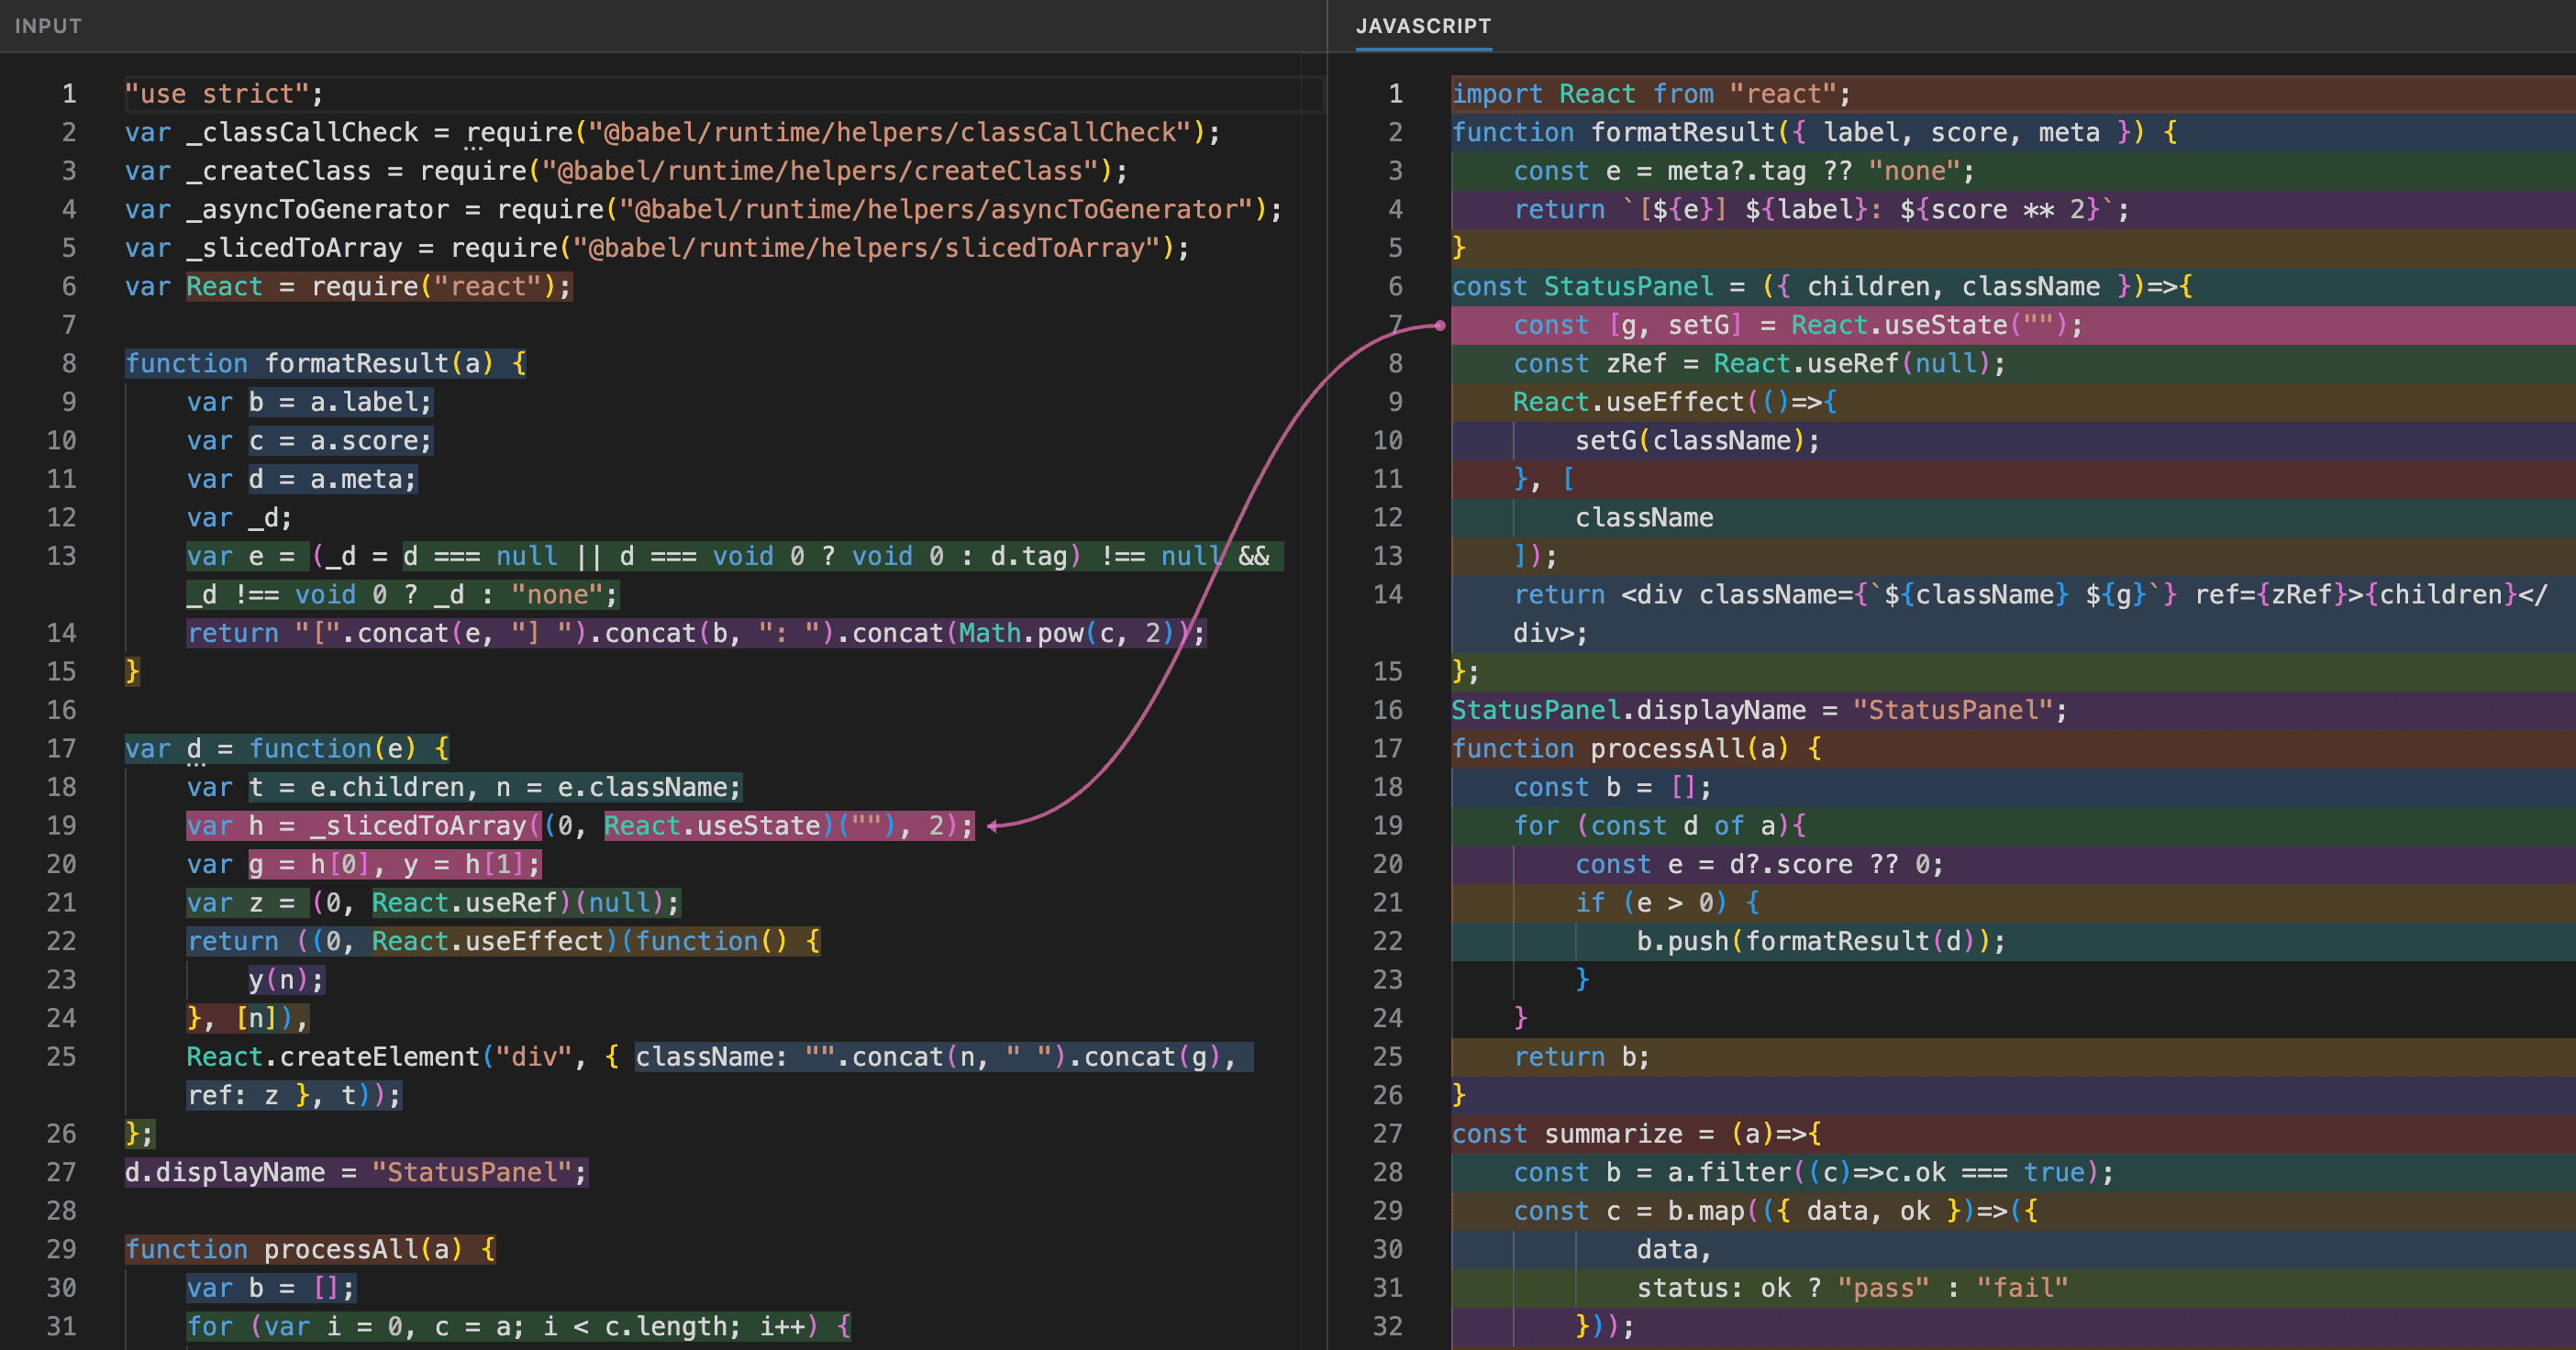Click the React.useEffect(()=>{ line in the output
This screenshot has height=1350, width=2576.
[x=1675, y=402]
